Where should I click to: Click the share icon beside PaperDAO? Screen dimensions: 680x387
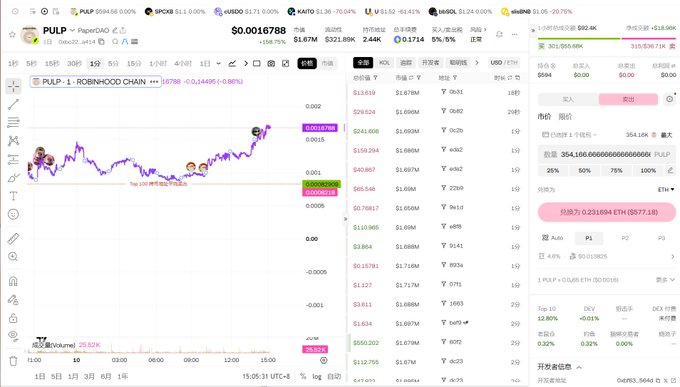[123, 30]
